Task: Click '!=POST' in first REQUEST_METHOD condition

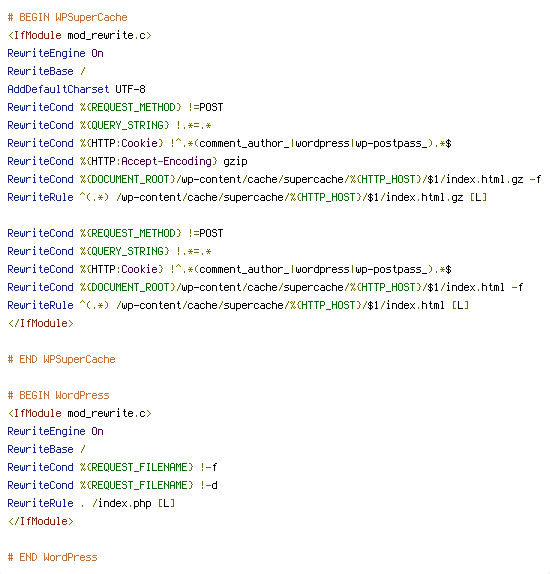Action: pos(205,107)
